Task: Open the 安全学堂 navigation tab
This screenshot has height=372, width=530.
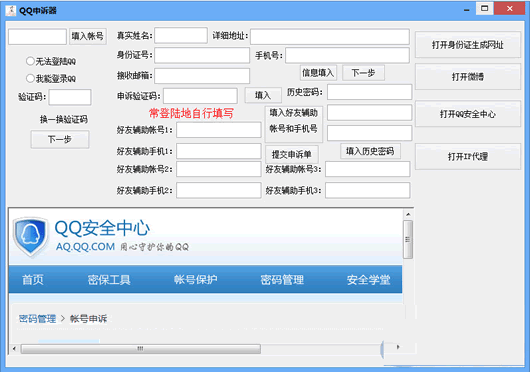Action: coord(368,280)
